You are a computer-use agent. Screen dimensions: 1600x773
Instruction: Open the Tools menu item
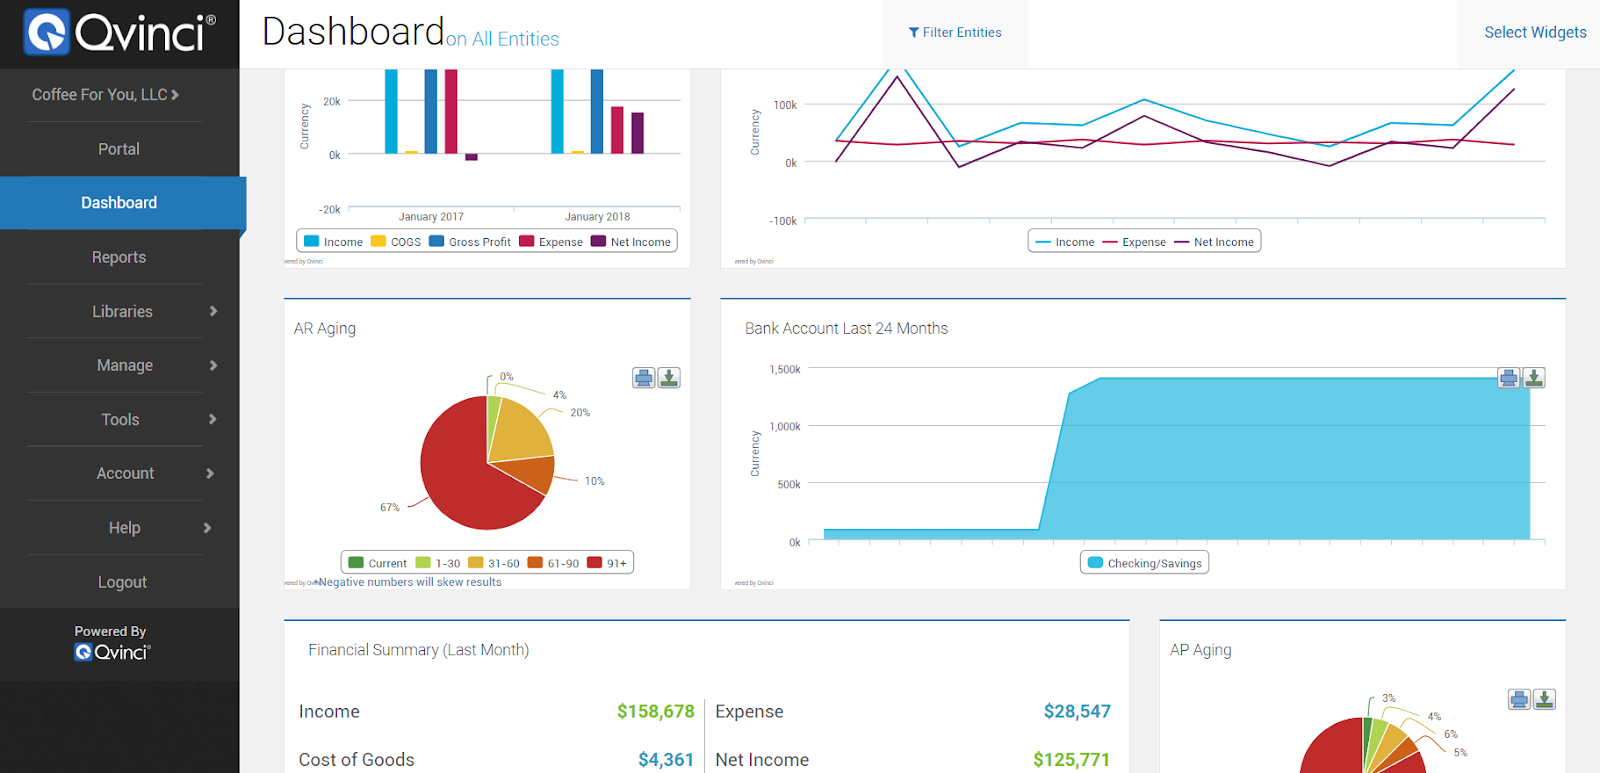(120, 419)
